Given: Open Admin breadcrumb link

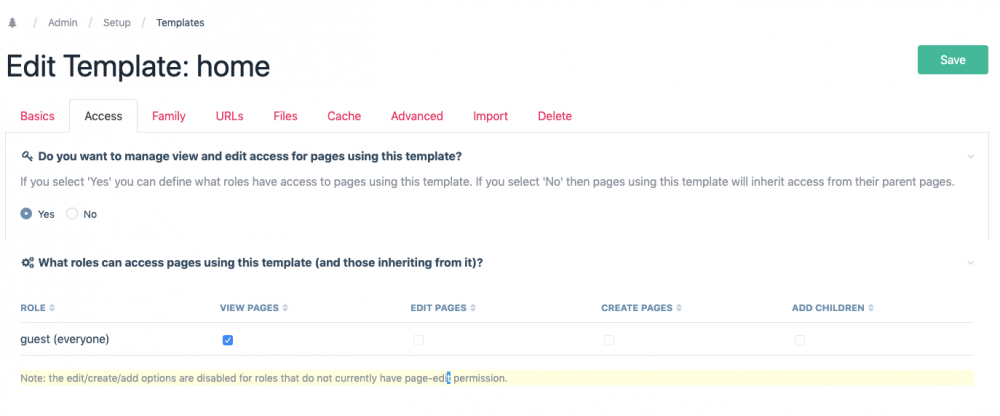Looking at the screenshot, I should 63,22.
